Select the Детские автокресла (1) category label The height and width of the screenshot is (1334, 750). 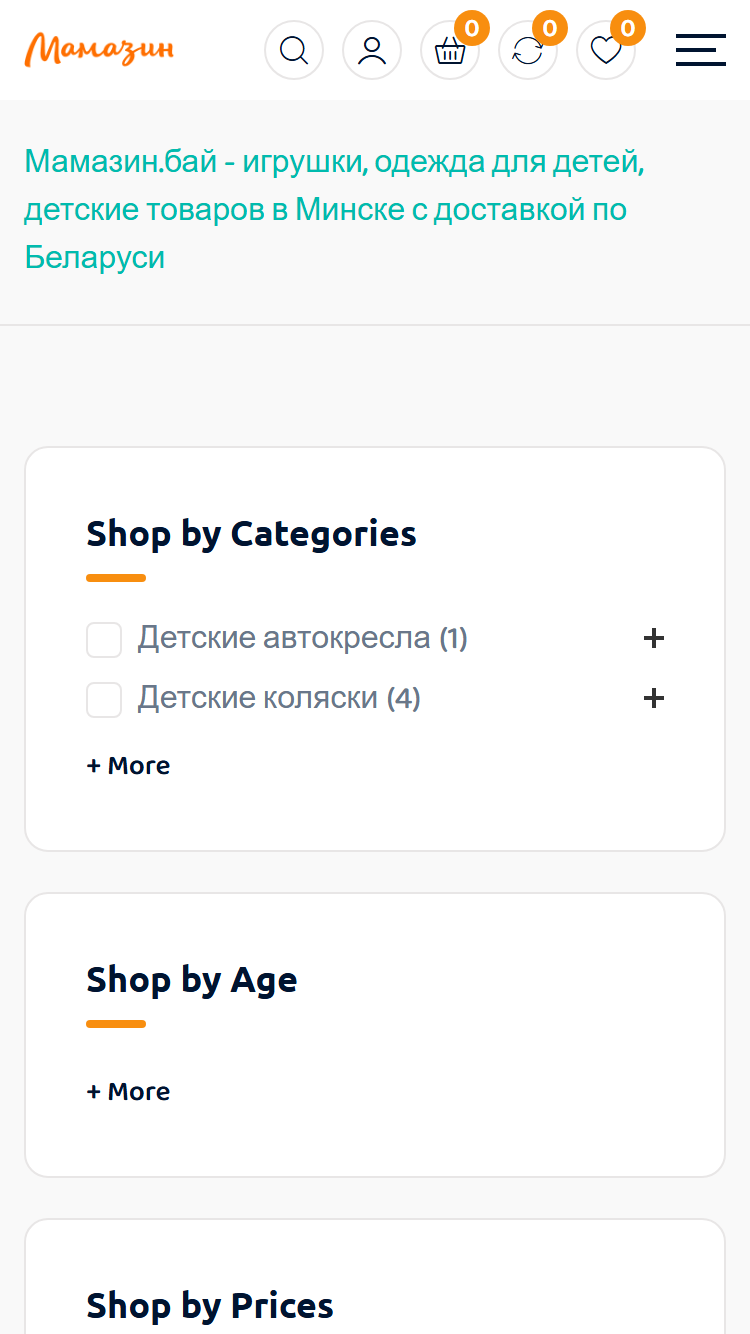click(x=302, y=638)
